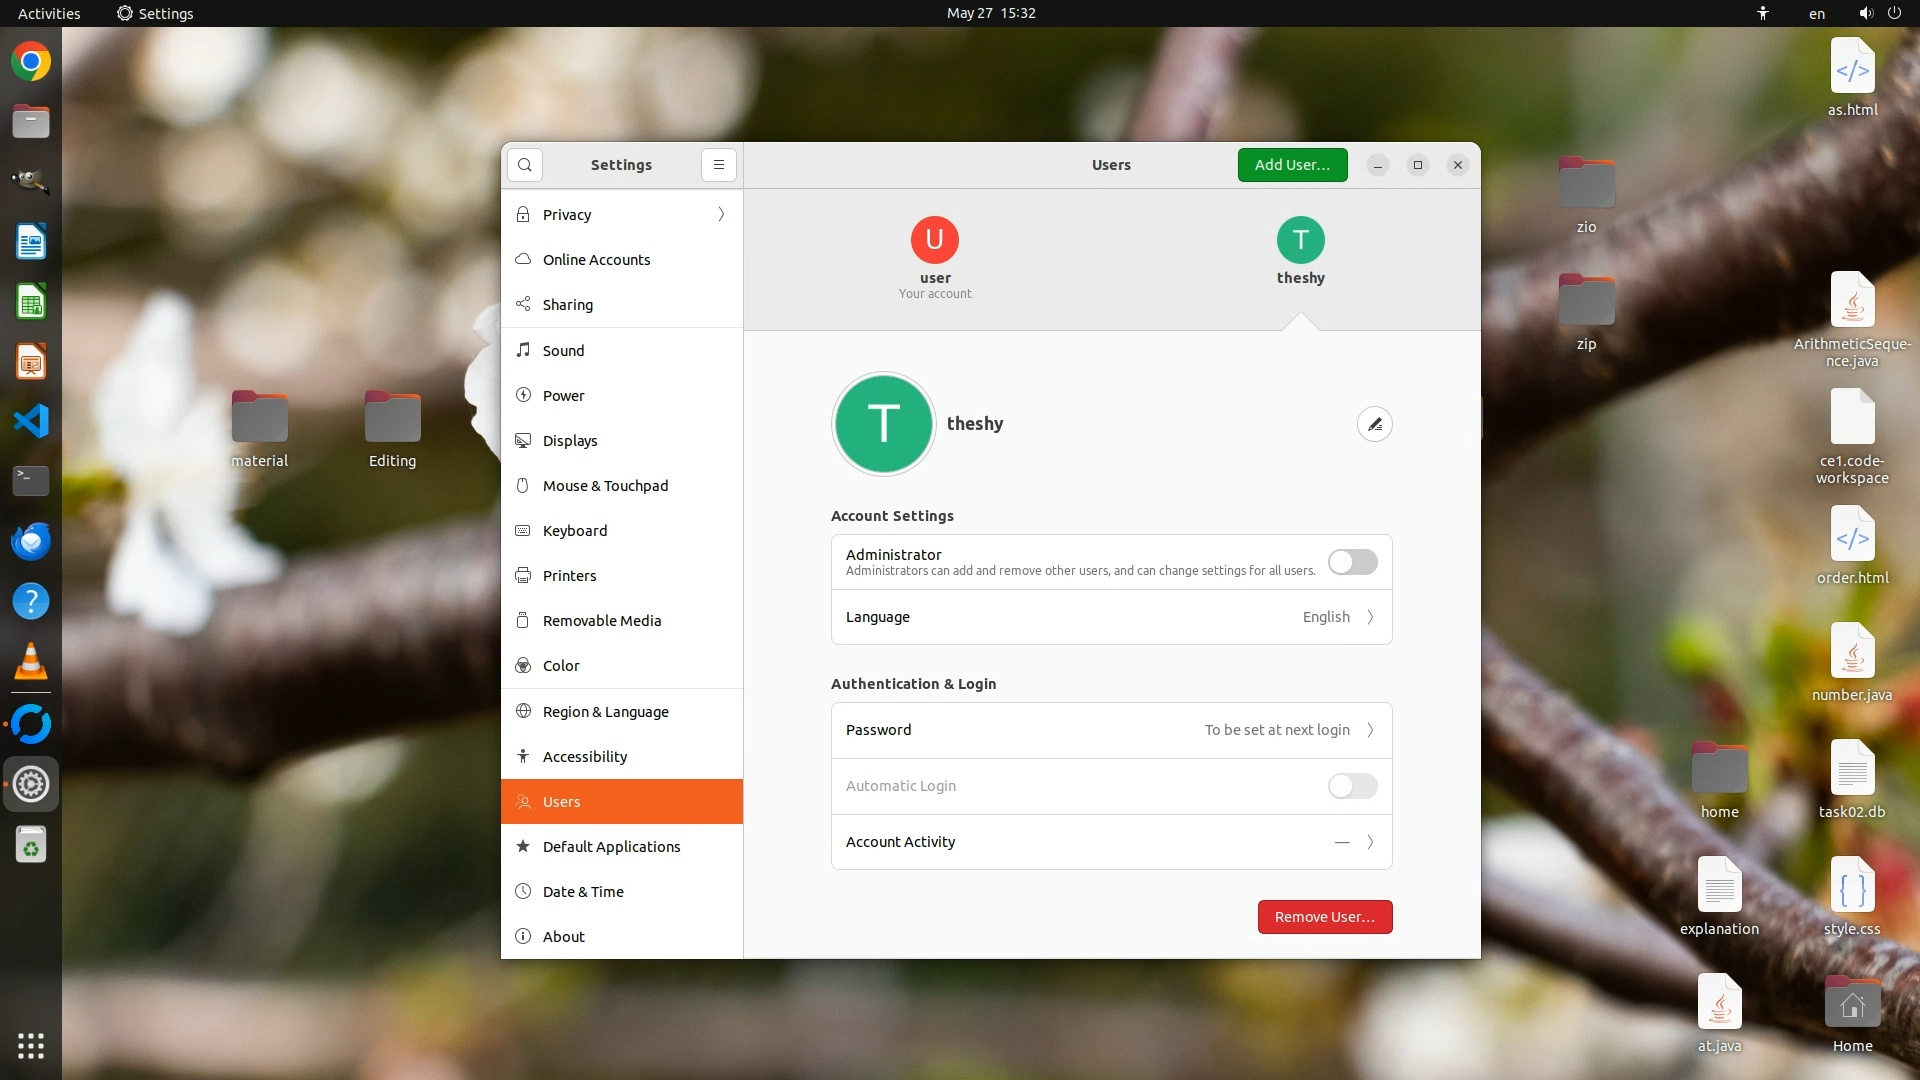Launch VLC media player from dock

31,661
